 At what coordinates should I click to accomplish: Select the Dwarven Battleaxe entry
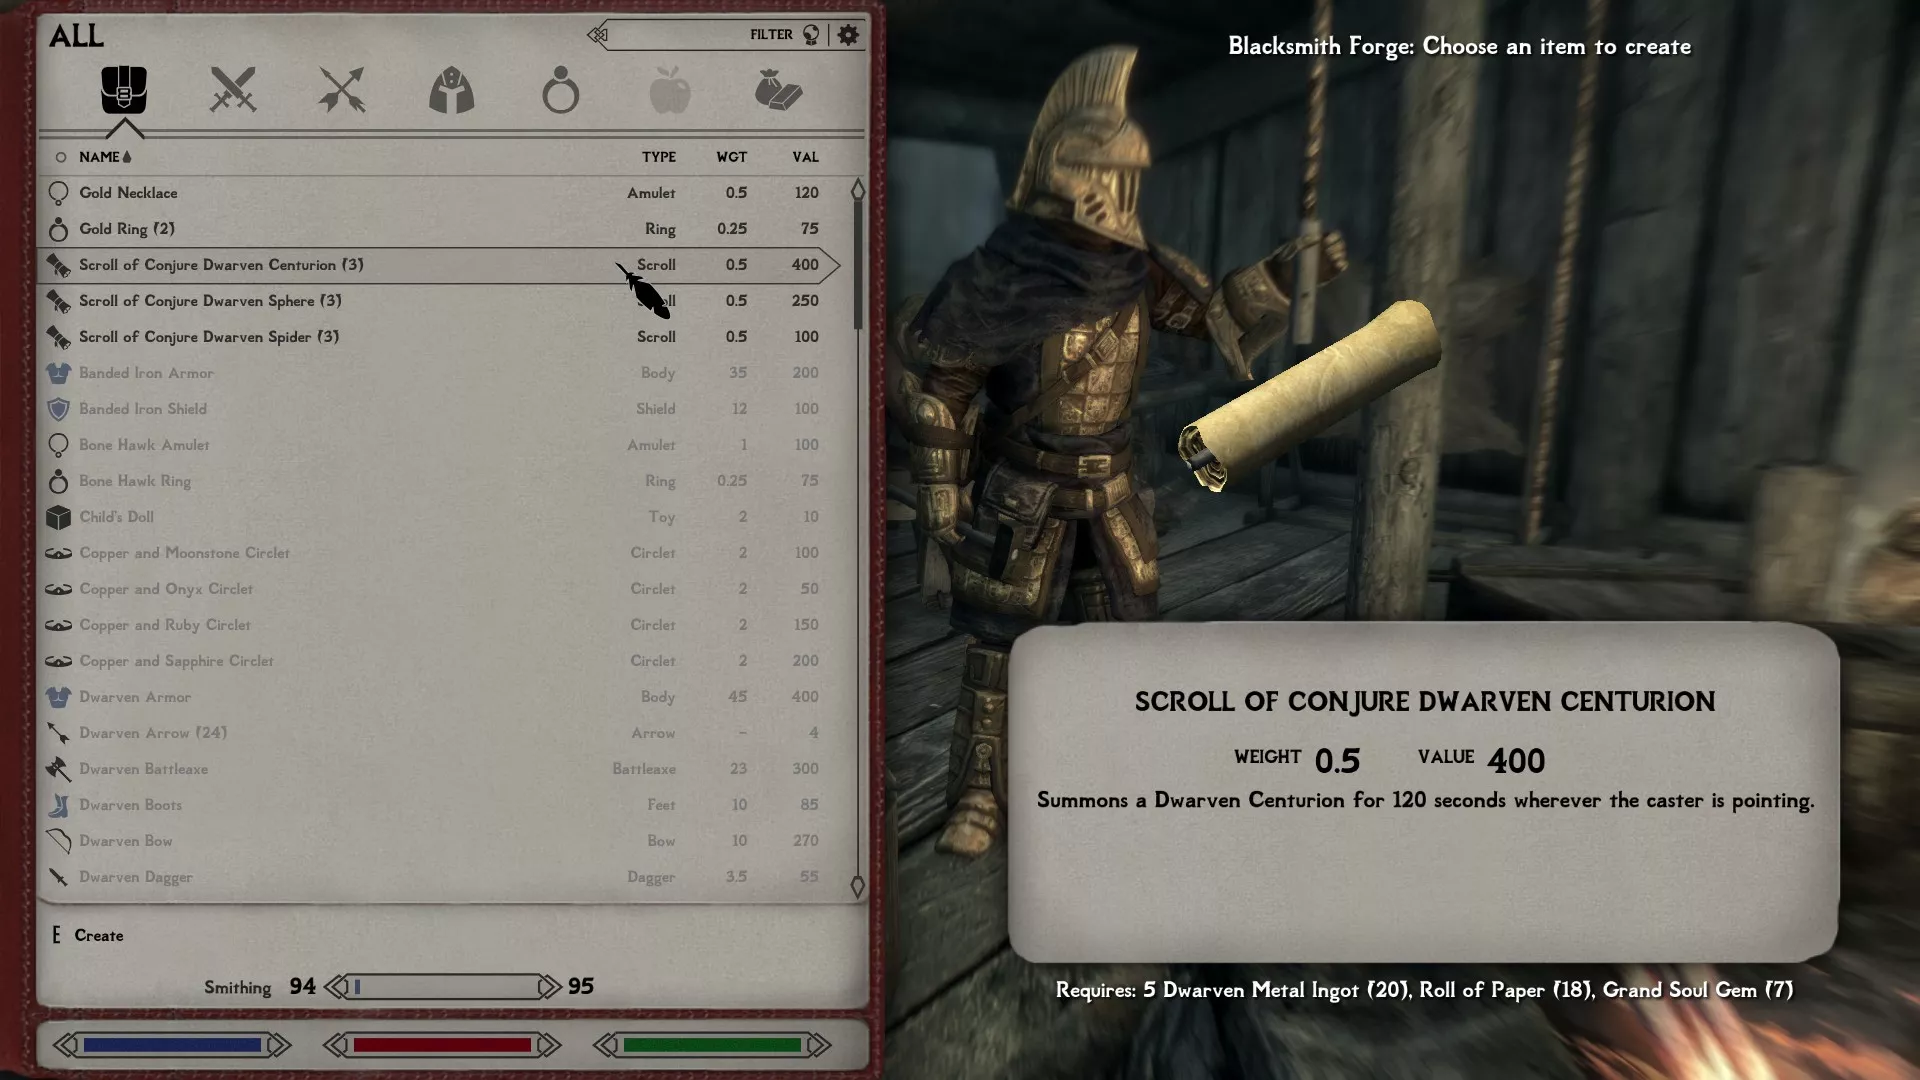click(438, 769)
